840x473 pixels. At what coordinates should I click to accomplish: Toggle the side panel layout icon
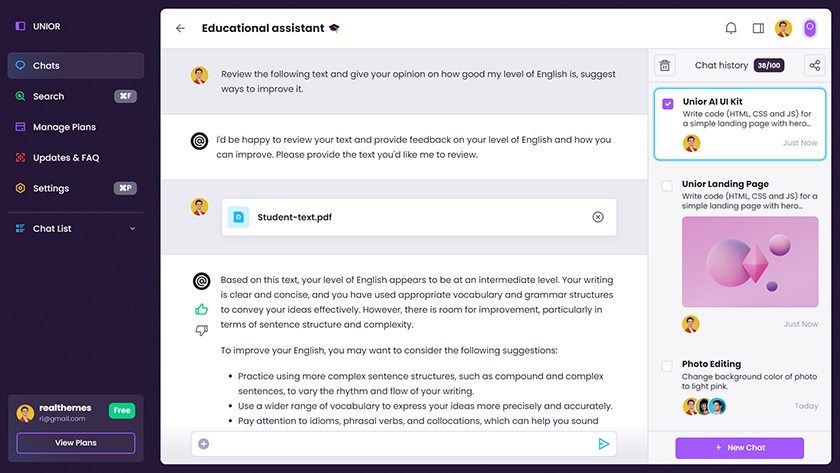pos(758,29)
